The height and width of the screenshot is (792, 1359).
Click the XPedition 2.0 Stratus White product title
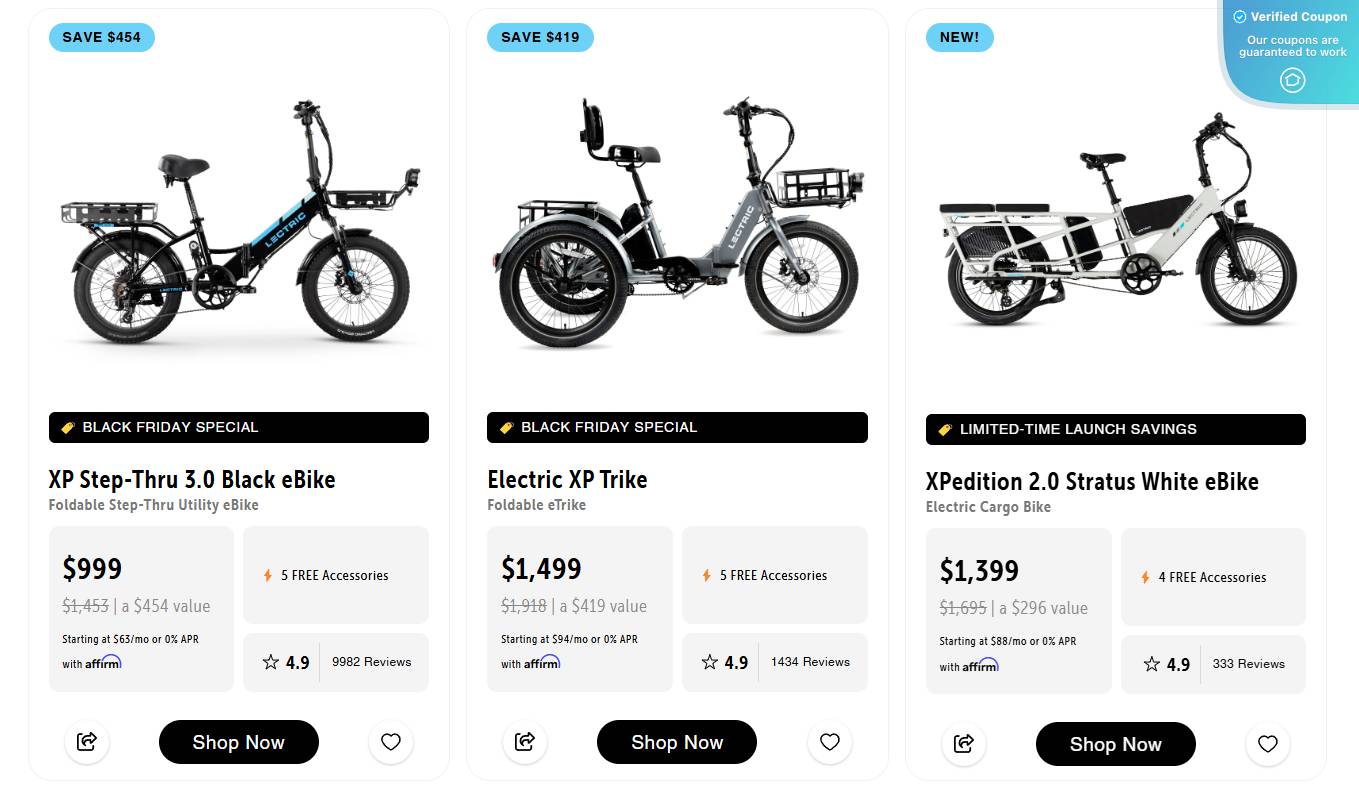(1092, 481)
